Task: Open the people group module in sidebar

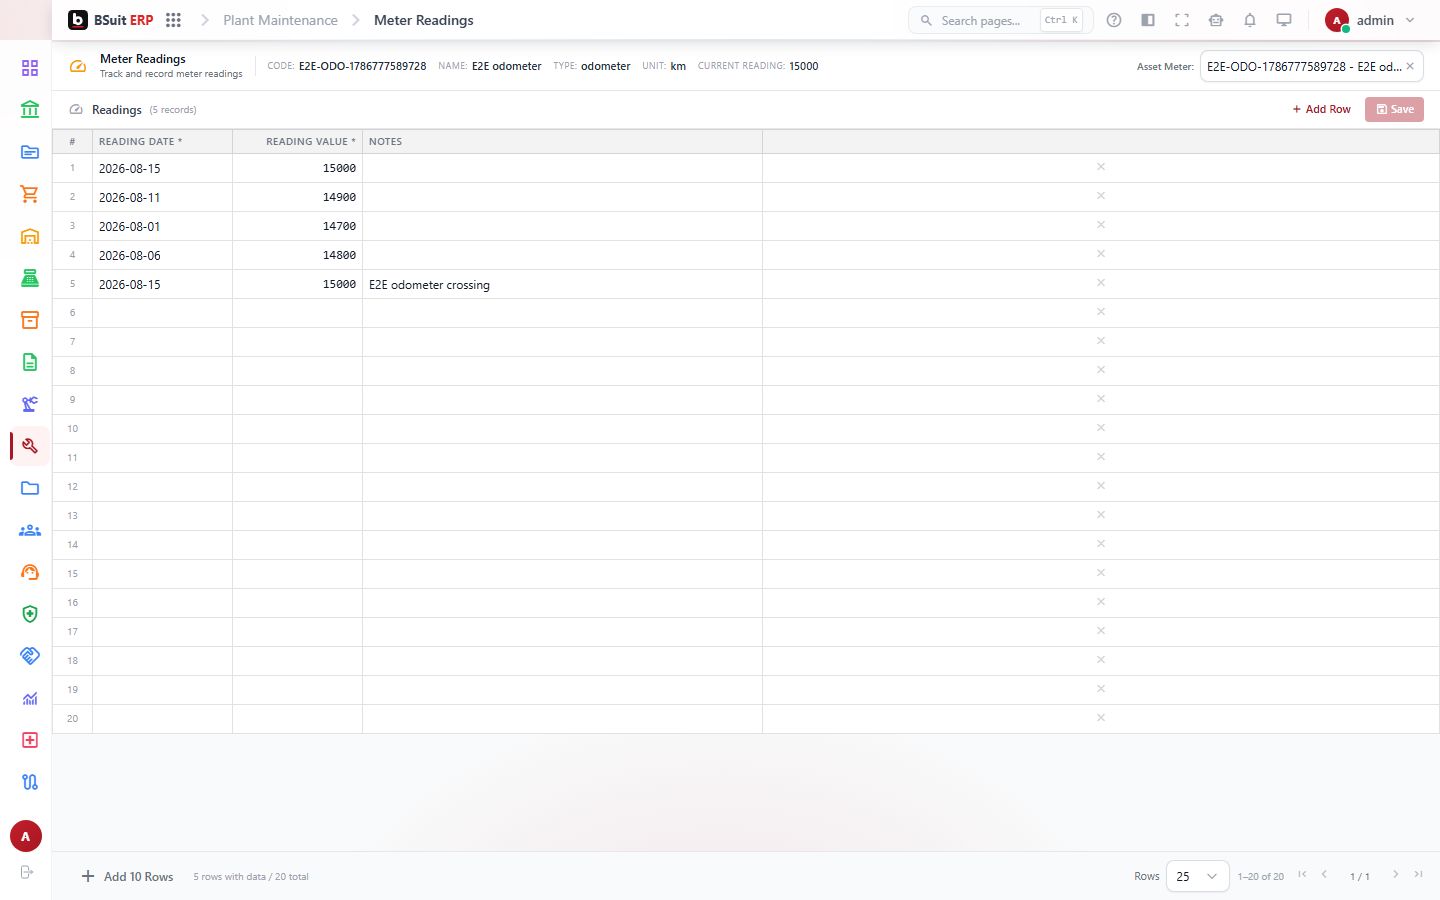Action: (x=30, y=530)
